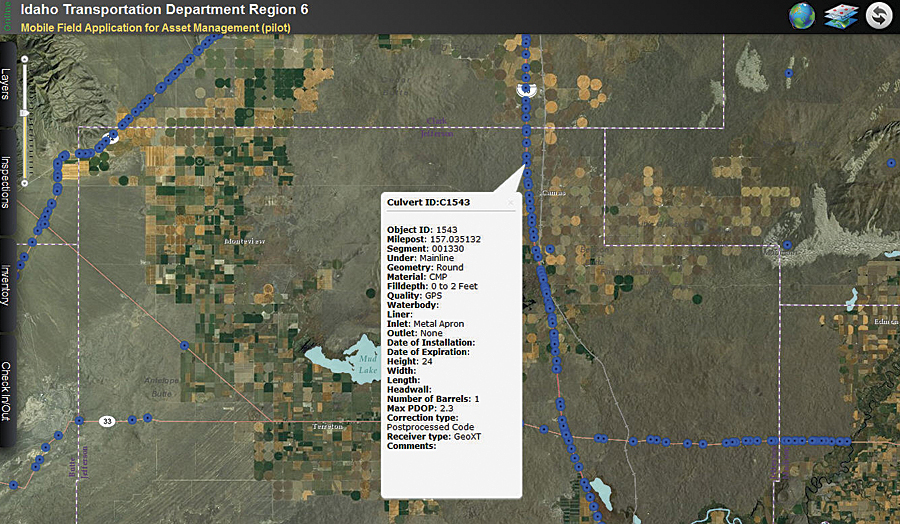Click the Culvert ID:C1543 popup title

click(428, 202)
